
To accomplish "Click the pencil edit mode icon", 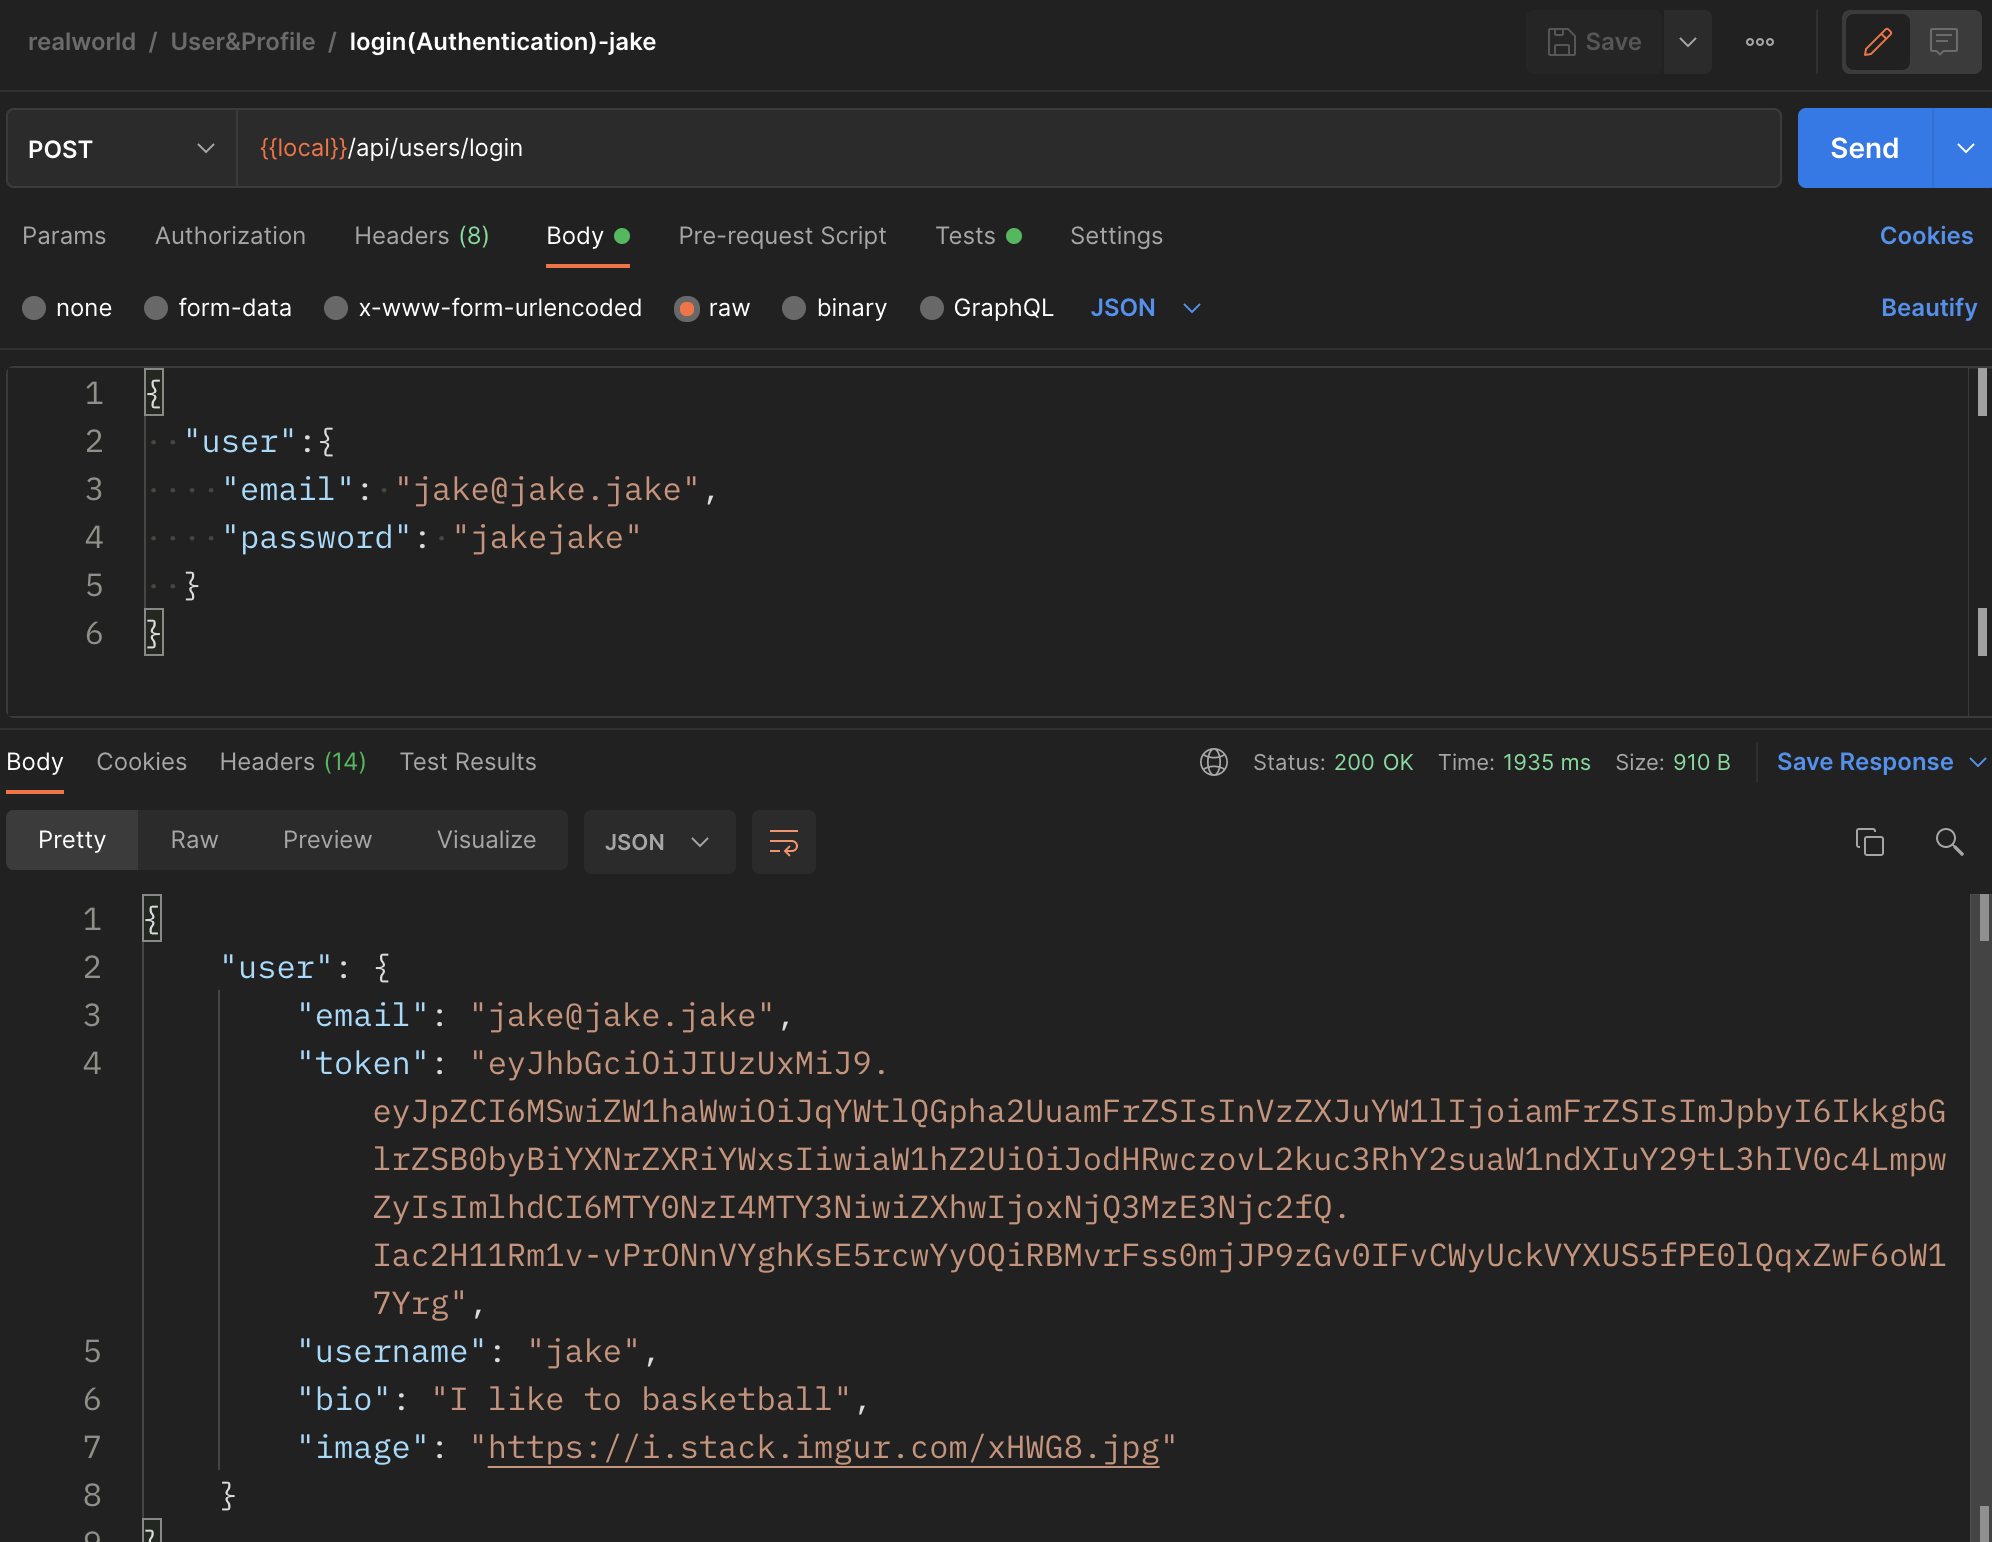I will [x=1877, y=42].
